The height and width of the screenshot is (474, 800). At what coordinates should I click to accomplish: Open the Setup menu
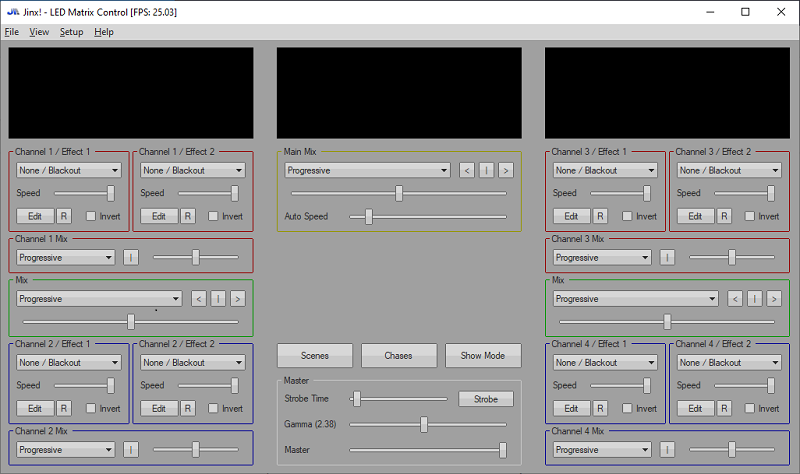(71, 32)
